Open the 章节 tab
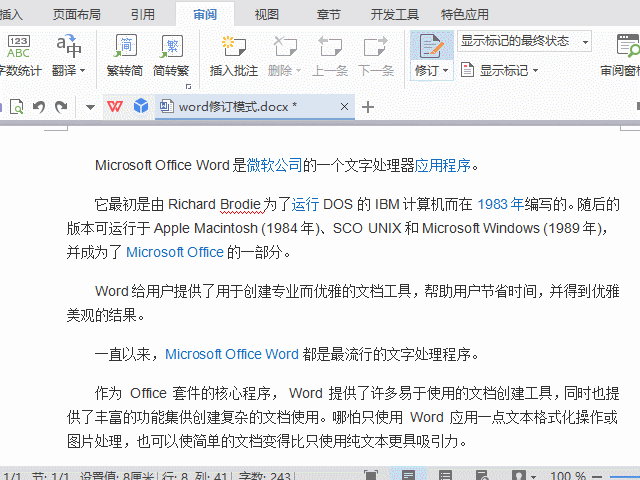The width and height of the screenshot is (640, 480). point(329,15)
